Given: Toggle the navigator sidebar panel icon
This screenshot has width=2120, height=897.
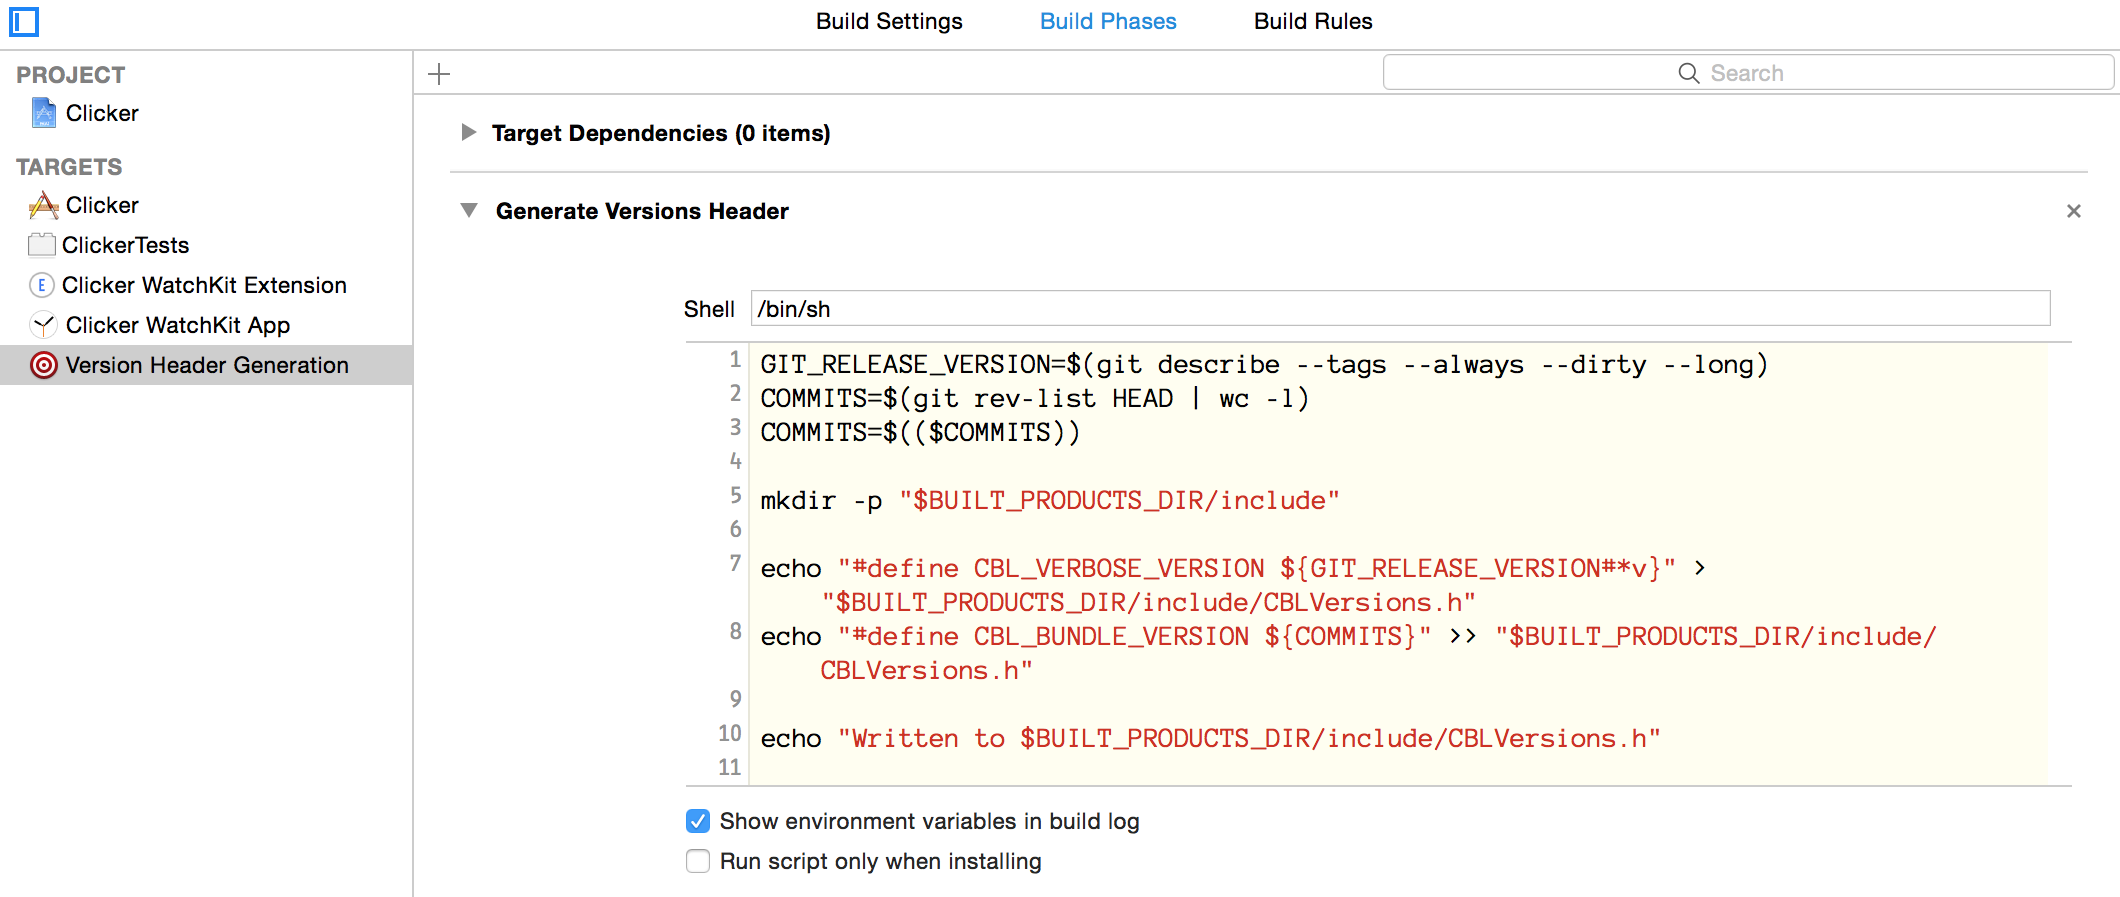Looking at the screenshot, I should pyautogui.click(x=24, y=21).
